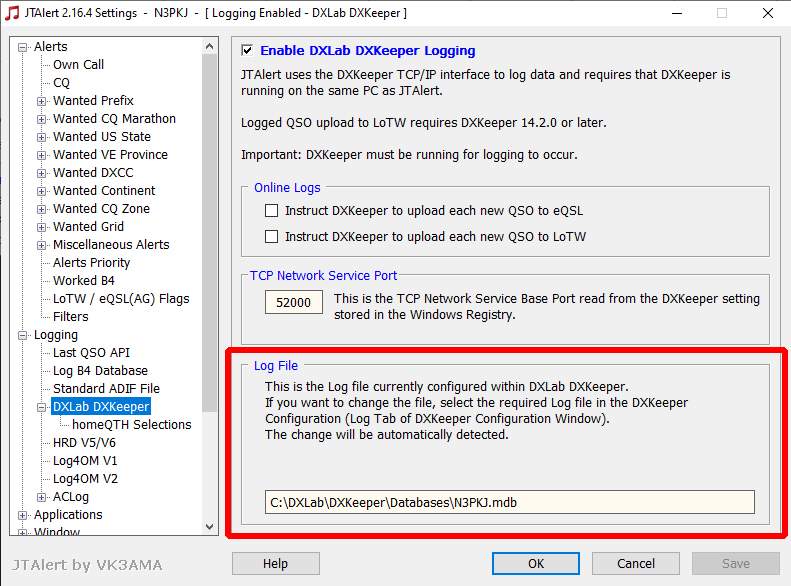Select homeQTH Selections tree item
Image resolution: width=791 pixels, height=586 pixels.
[x=132, y=425]
